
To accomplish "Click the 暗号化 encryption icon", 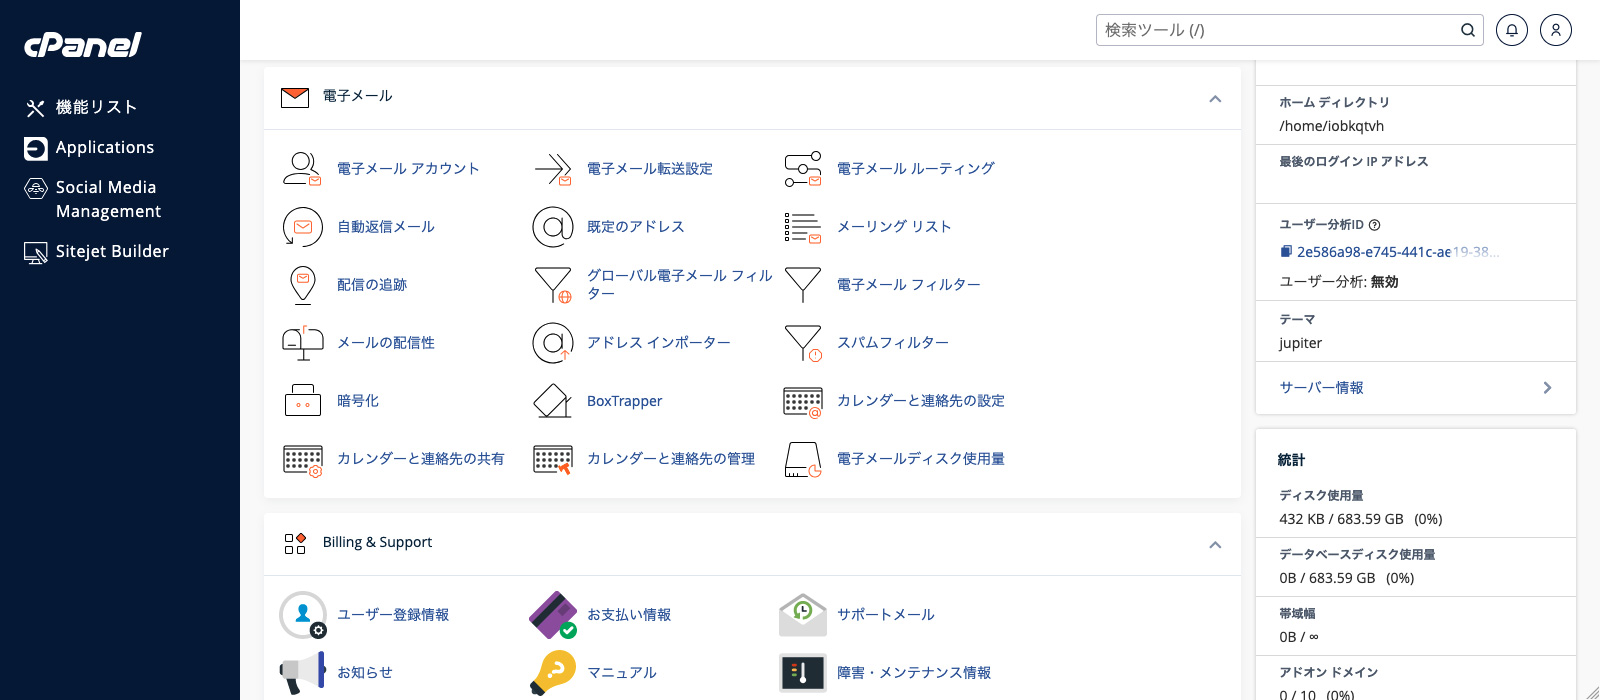I will (x=302, y=401).
